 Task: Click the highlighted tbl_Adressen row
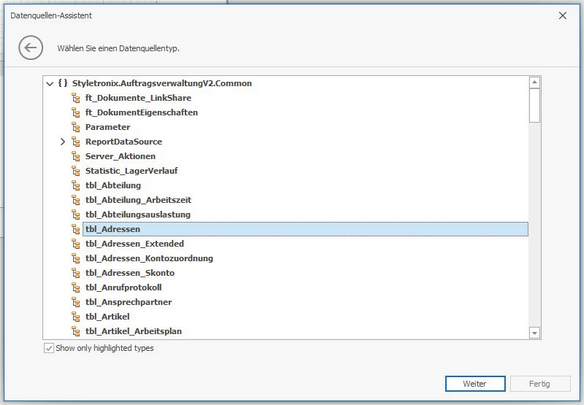click(305, 229)
